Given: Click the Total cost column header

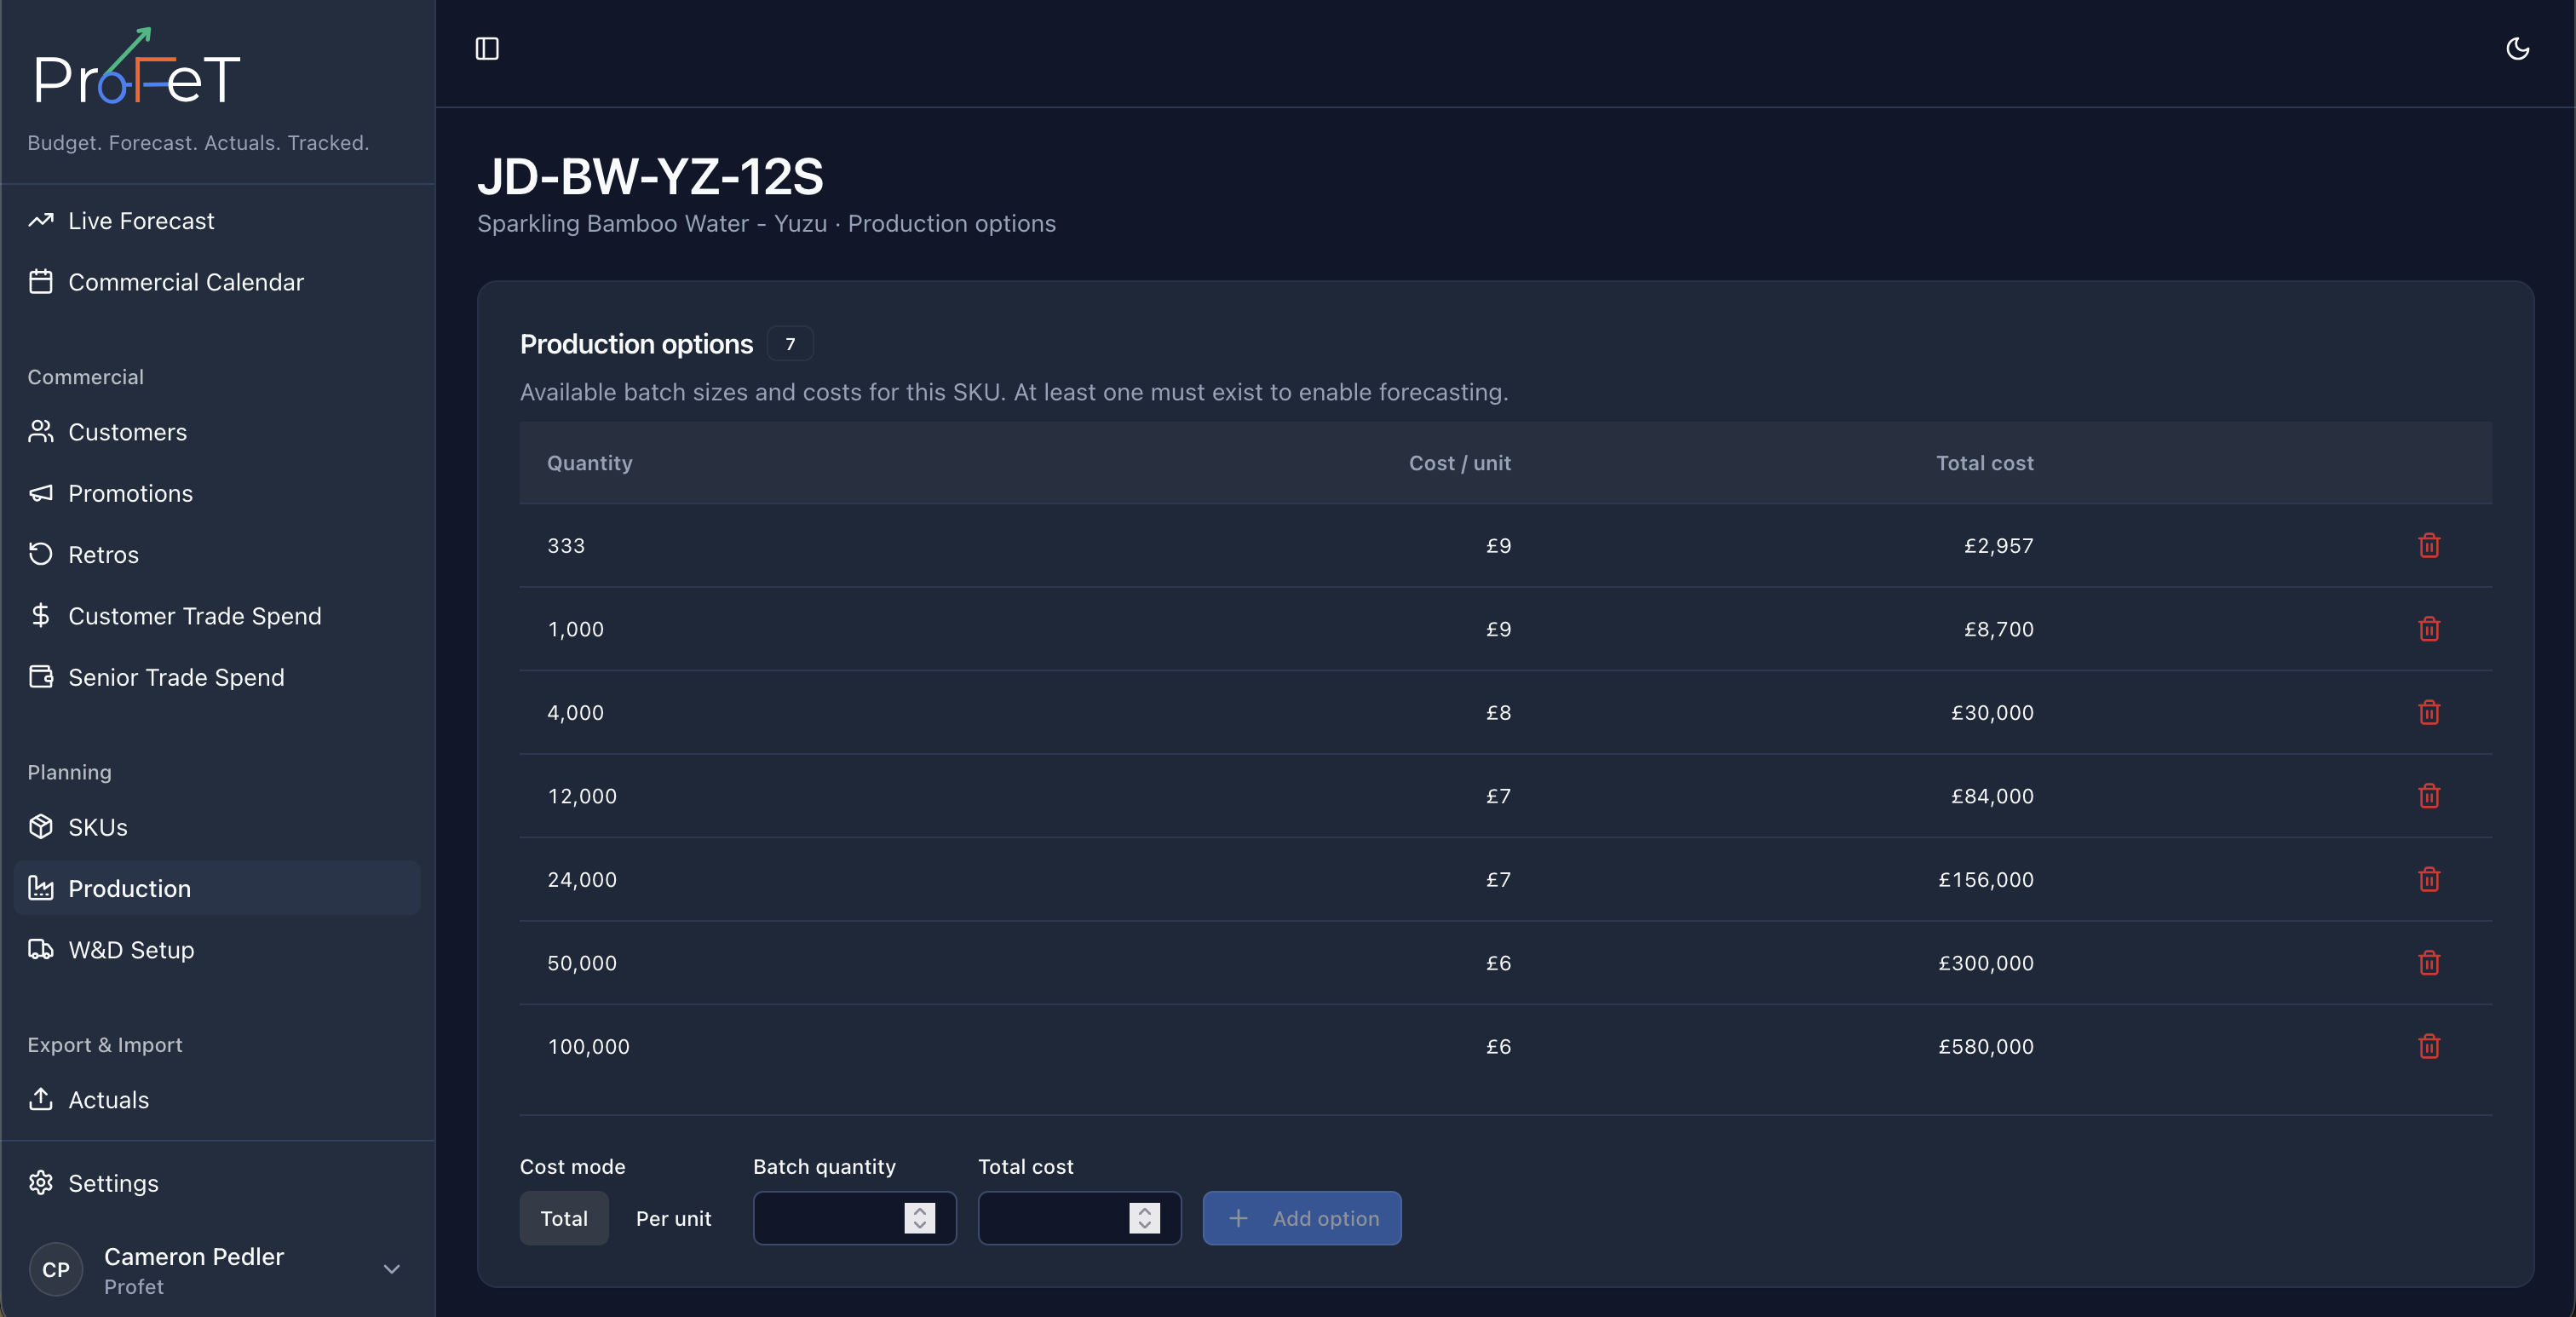Looking at the screenshot, I should tap(1985, 463).
